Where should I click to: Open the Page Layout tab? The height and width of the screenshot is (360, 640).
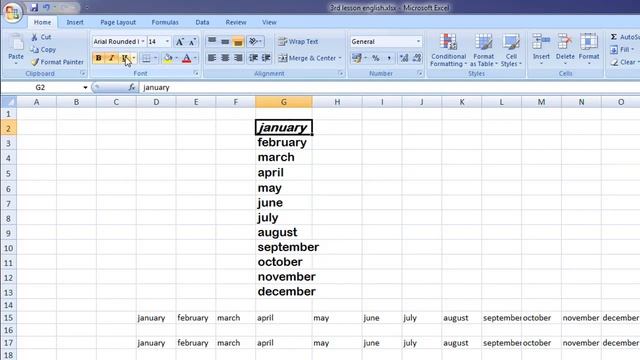coord(118,22)
